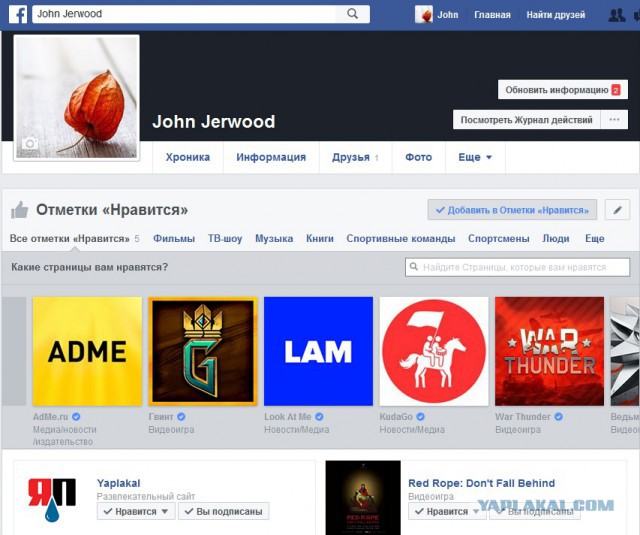Click the verified badge next to Look At Me

click(319, 417)
